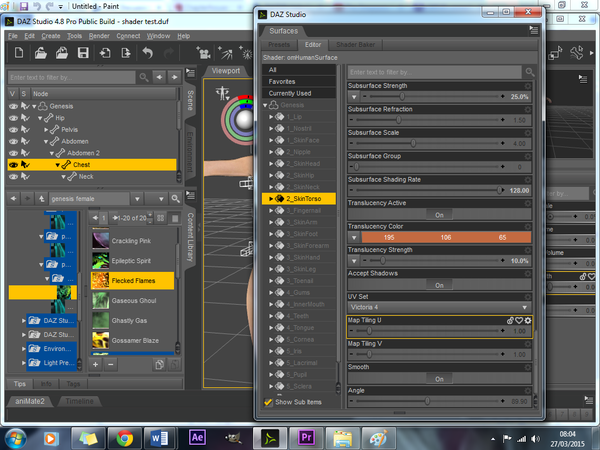Select the Crackling Pink shader preset
600x450 pixels.
click(x=133, y=241)
